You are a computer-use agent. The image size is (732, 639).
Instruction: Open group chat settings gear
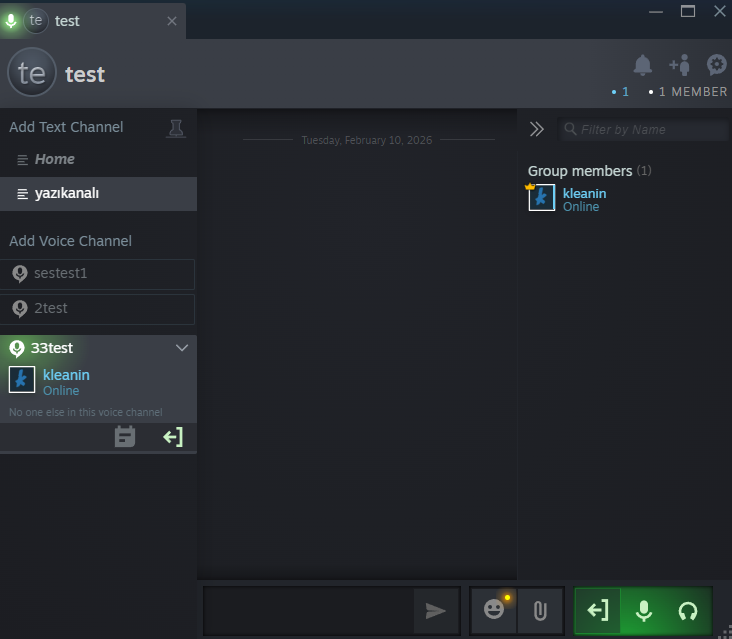[x=716, y=65]
